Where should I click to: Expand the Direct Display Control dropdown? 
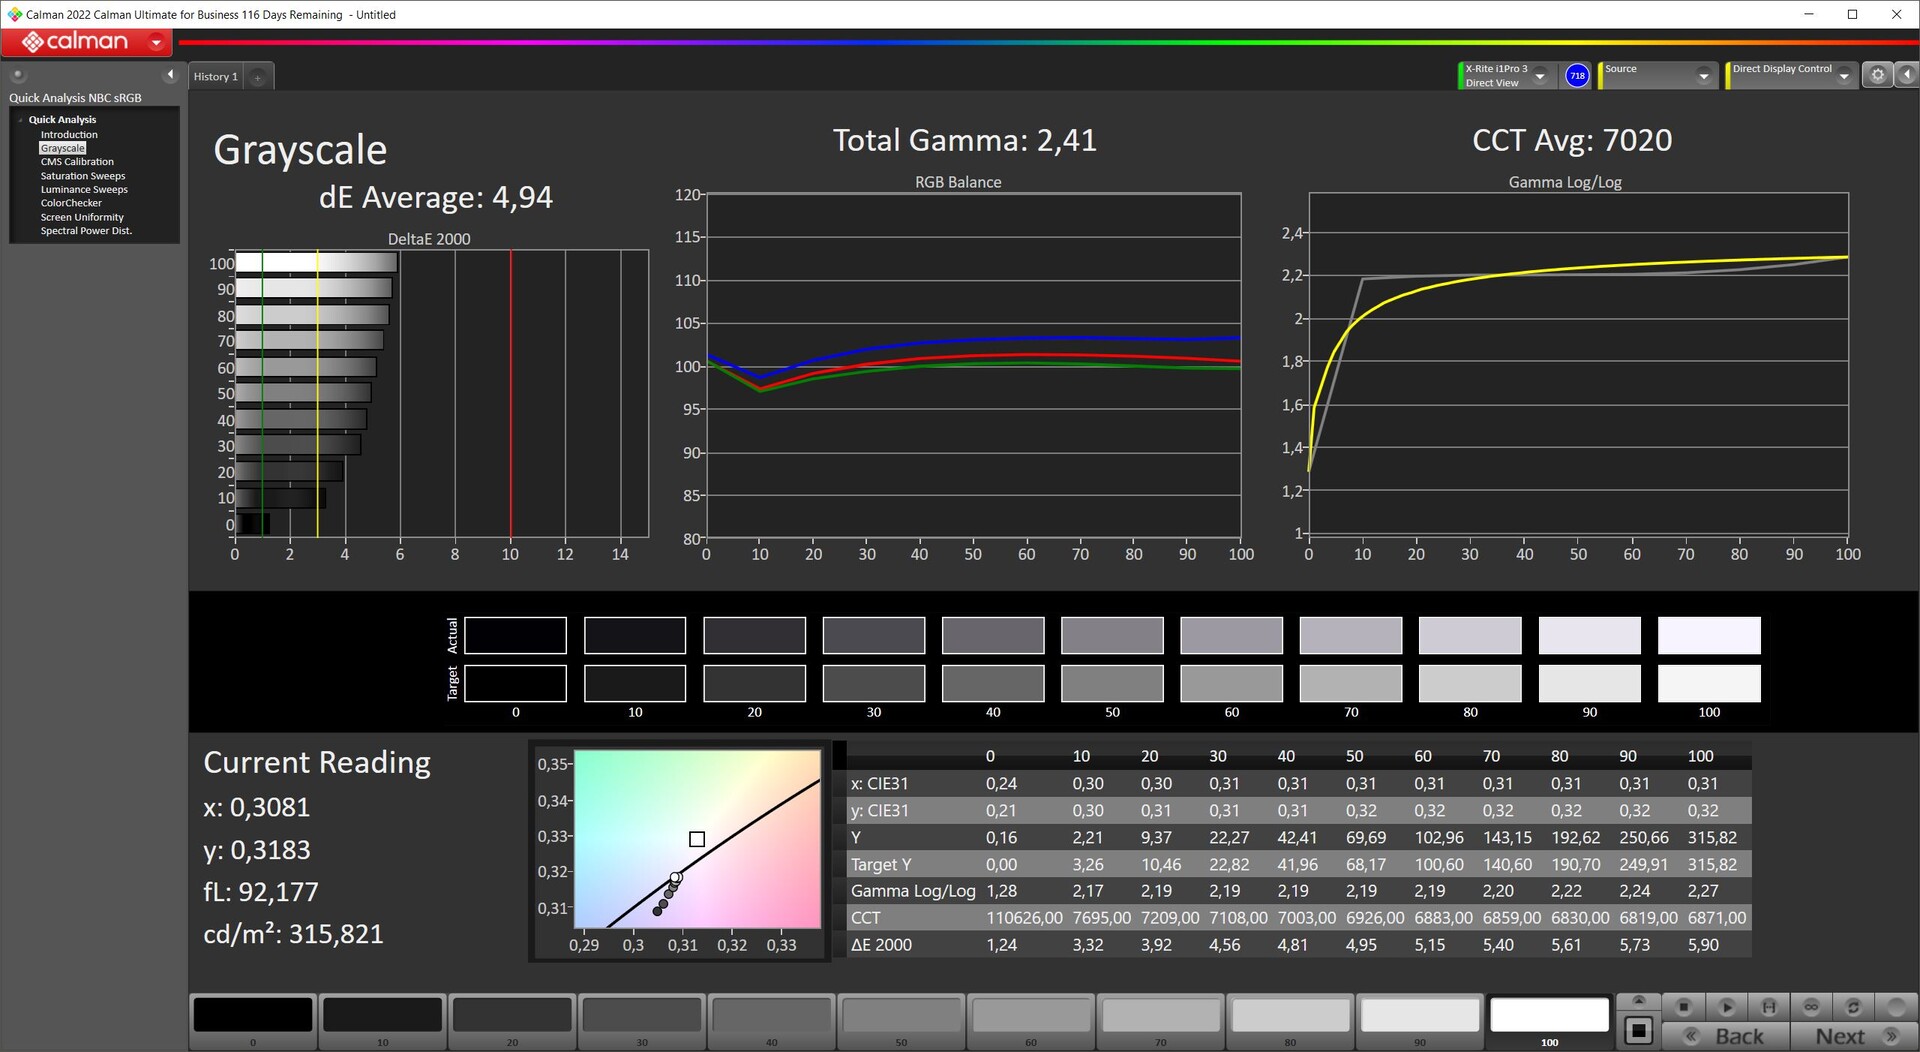[x=1845, y=76]
